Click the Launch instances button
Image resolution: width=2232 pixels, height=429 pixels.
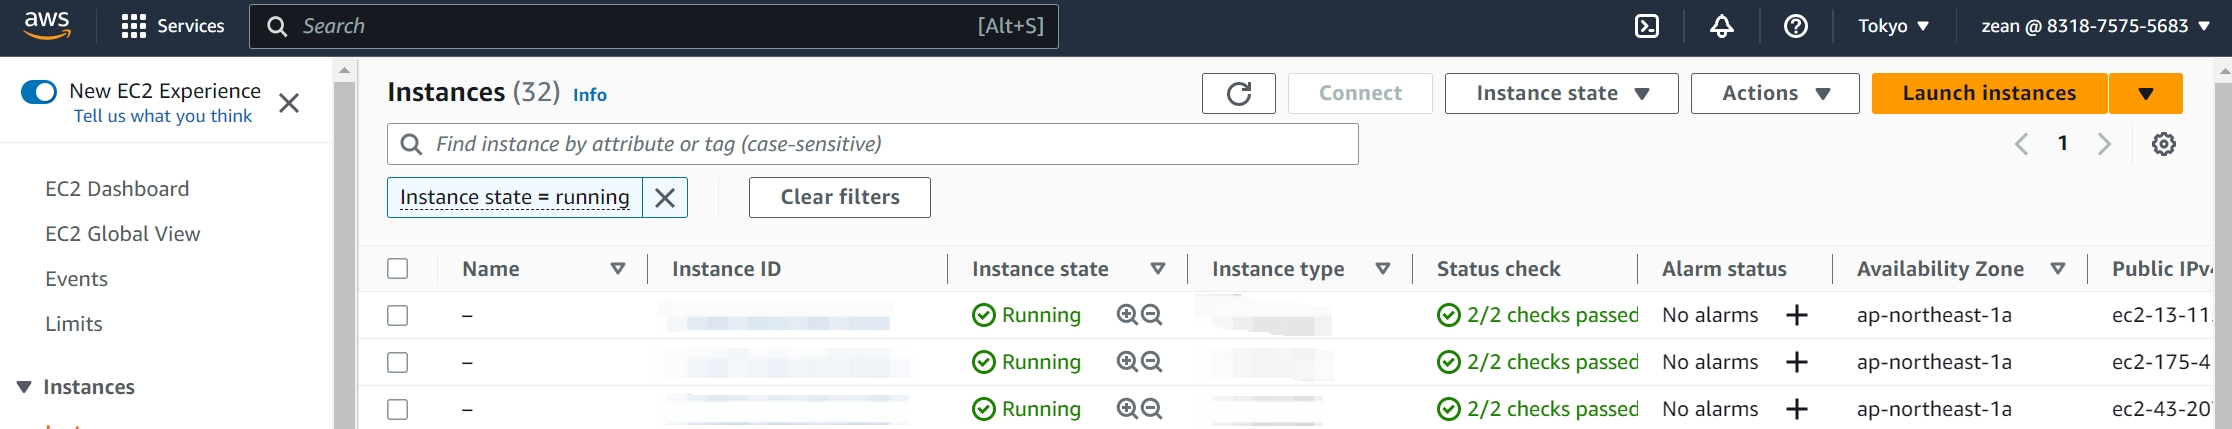click(1990, 93)
